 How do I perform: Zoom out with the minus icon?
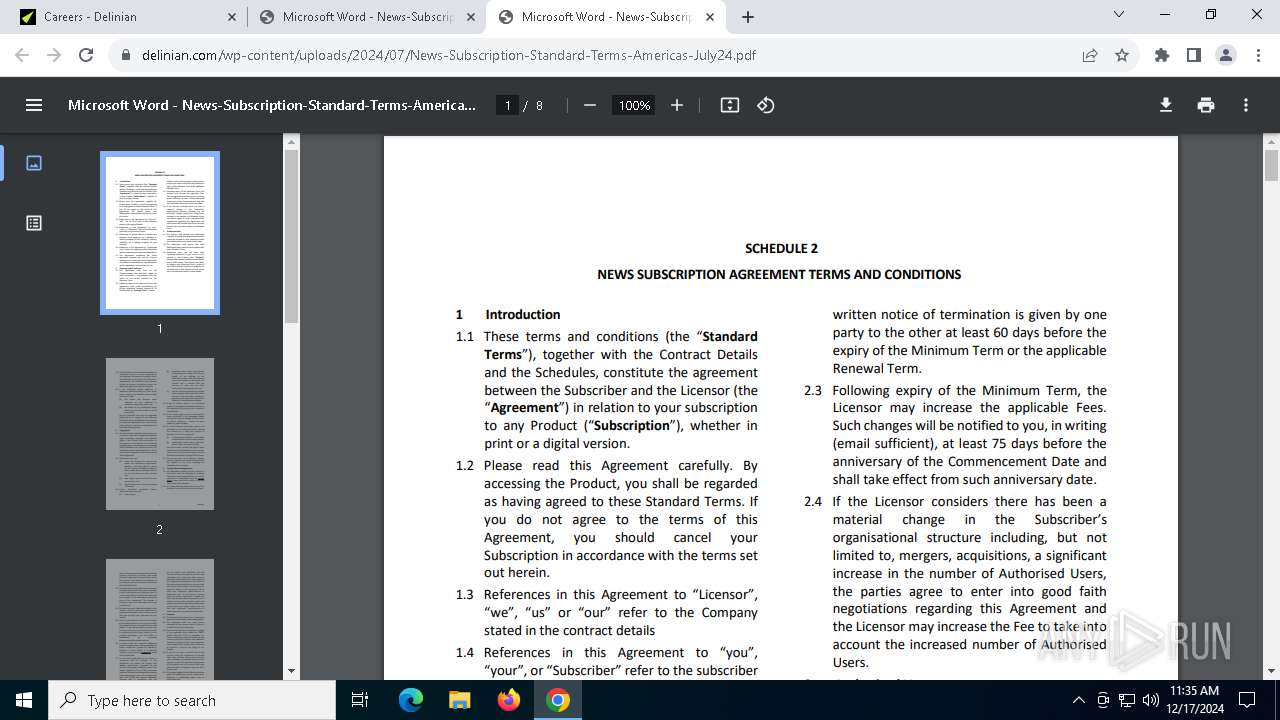(x=590, y=105)
